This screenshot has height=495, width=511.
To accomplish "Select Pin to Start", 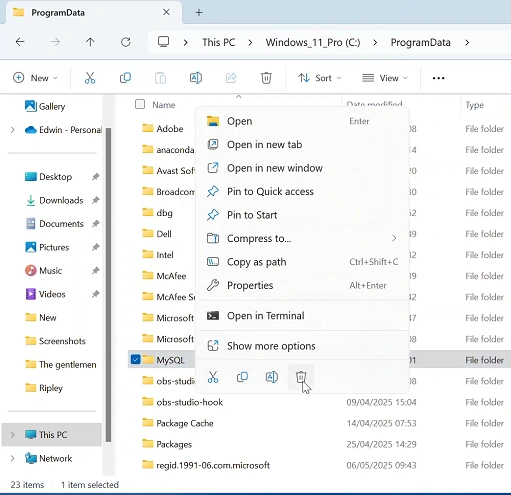I will (302, 215).
